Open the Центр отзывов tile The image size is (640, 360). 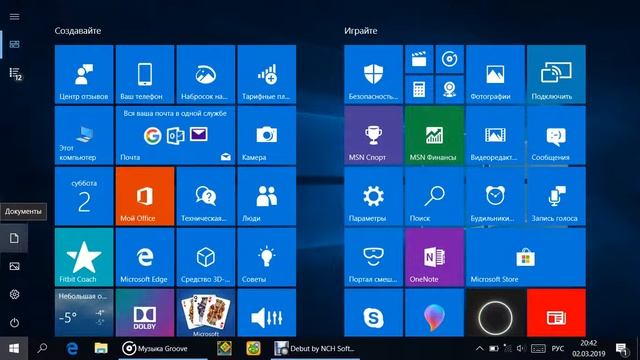pos(84,74)
